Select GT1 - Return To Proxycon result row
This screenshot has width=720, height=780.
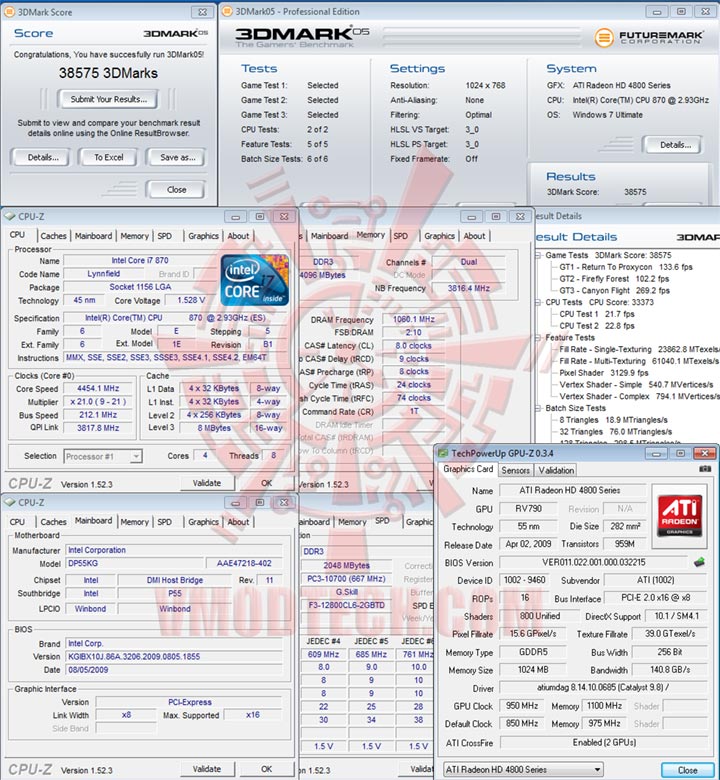click(625, 267)
